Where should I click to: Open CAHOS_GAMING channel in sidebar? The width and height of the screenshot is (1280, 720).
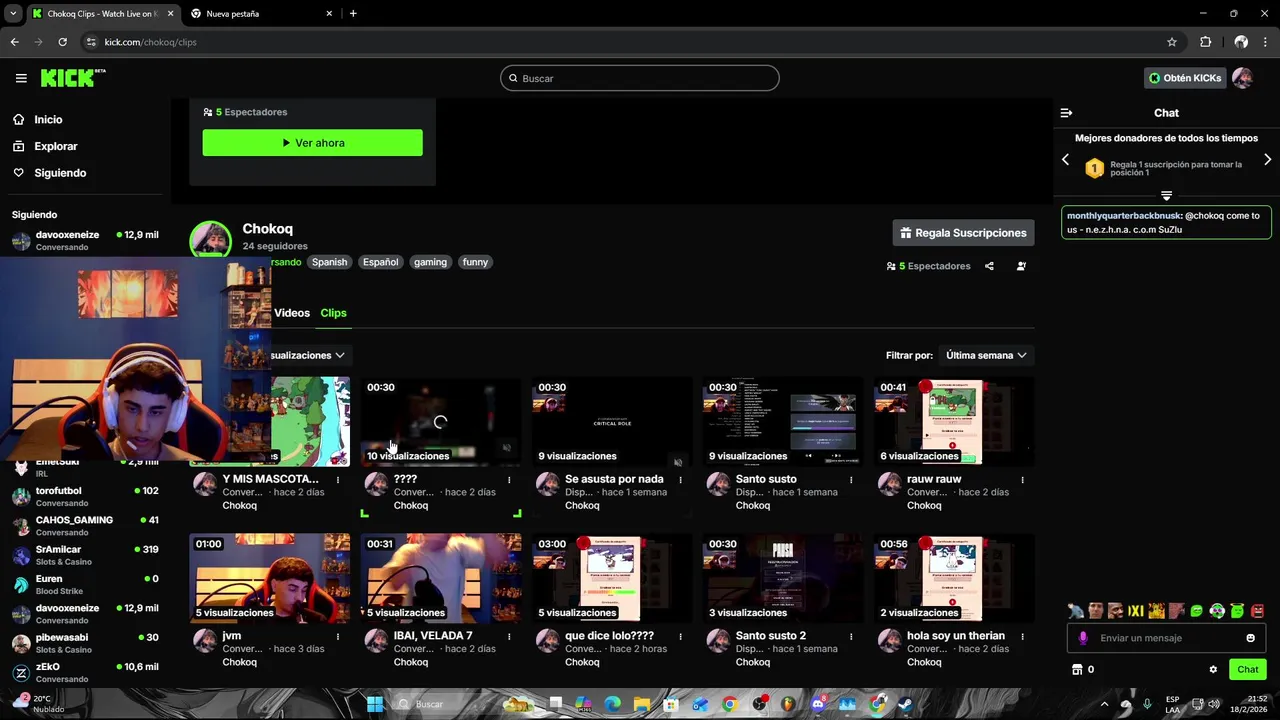(x=85, y=525)
